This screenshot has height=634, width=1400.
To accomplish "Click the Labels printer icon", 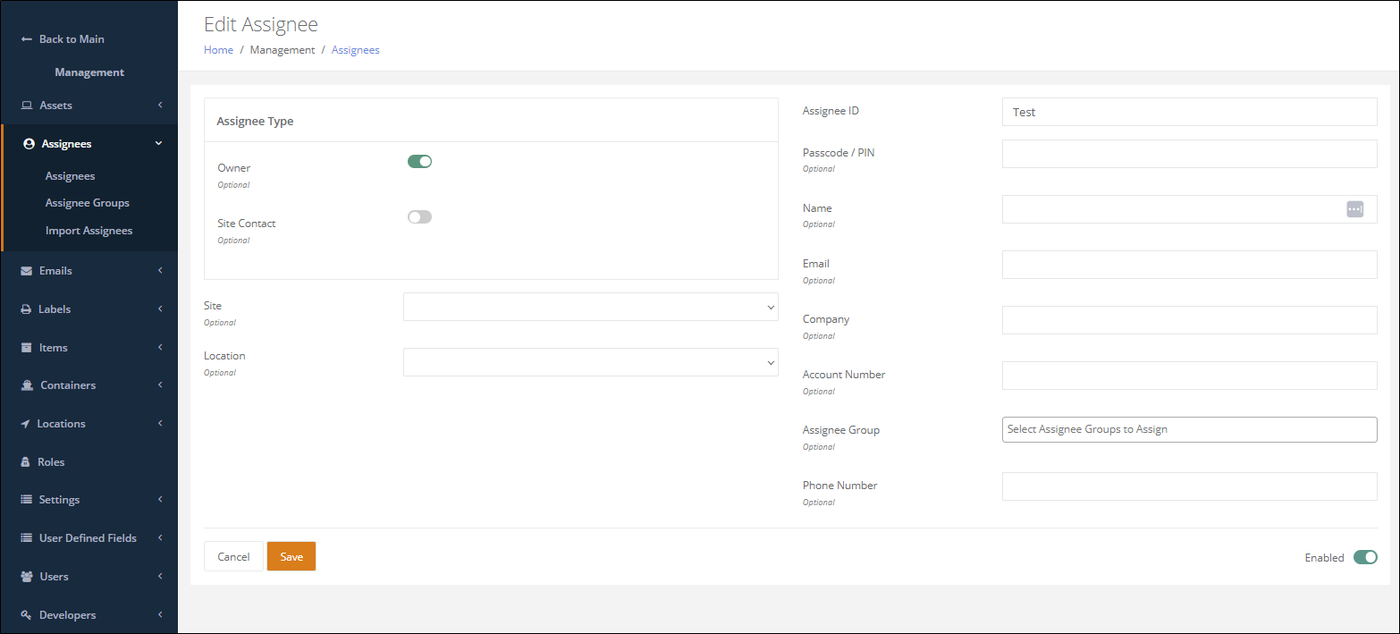I will 27,310.
